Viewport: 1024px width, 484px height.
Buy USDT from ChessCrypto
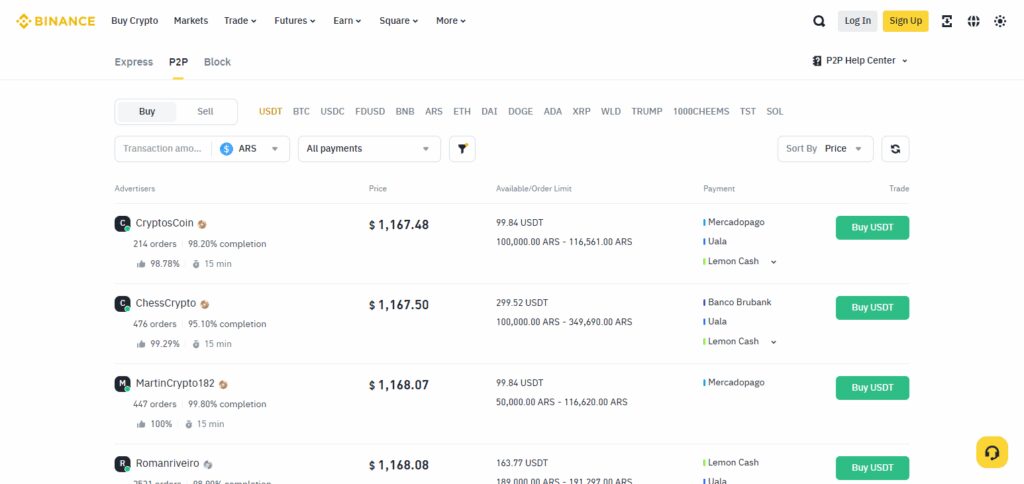pos(872,308)
